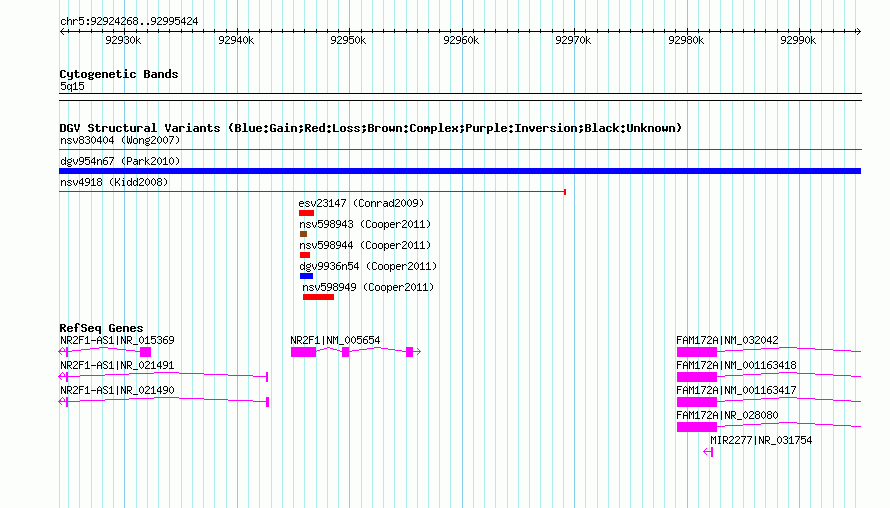Open the FAM172A|NR_028080 gene label
The height and width of the screenshot is (508, 890).
click(x=727, y=415)
